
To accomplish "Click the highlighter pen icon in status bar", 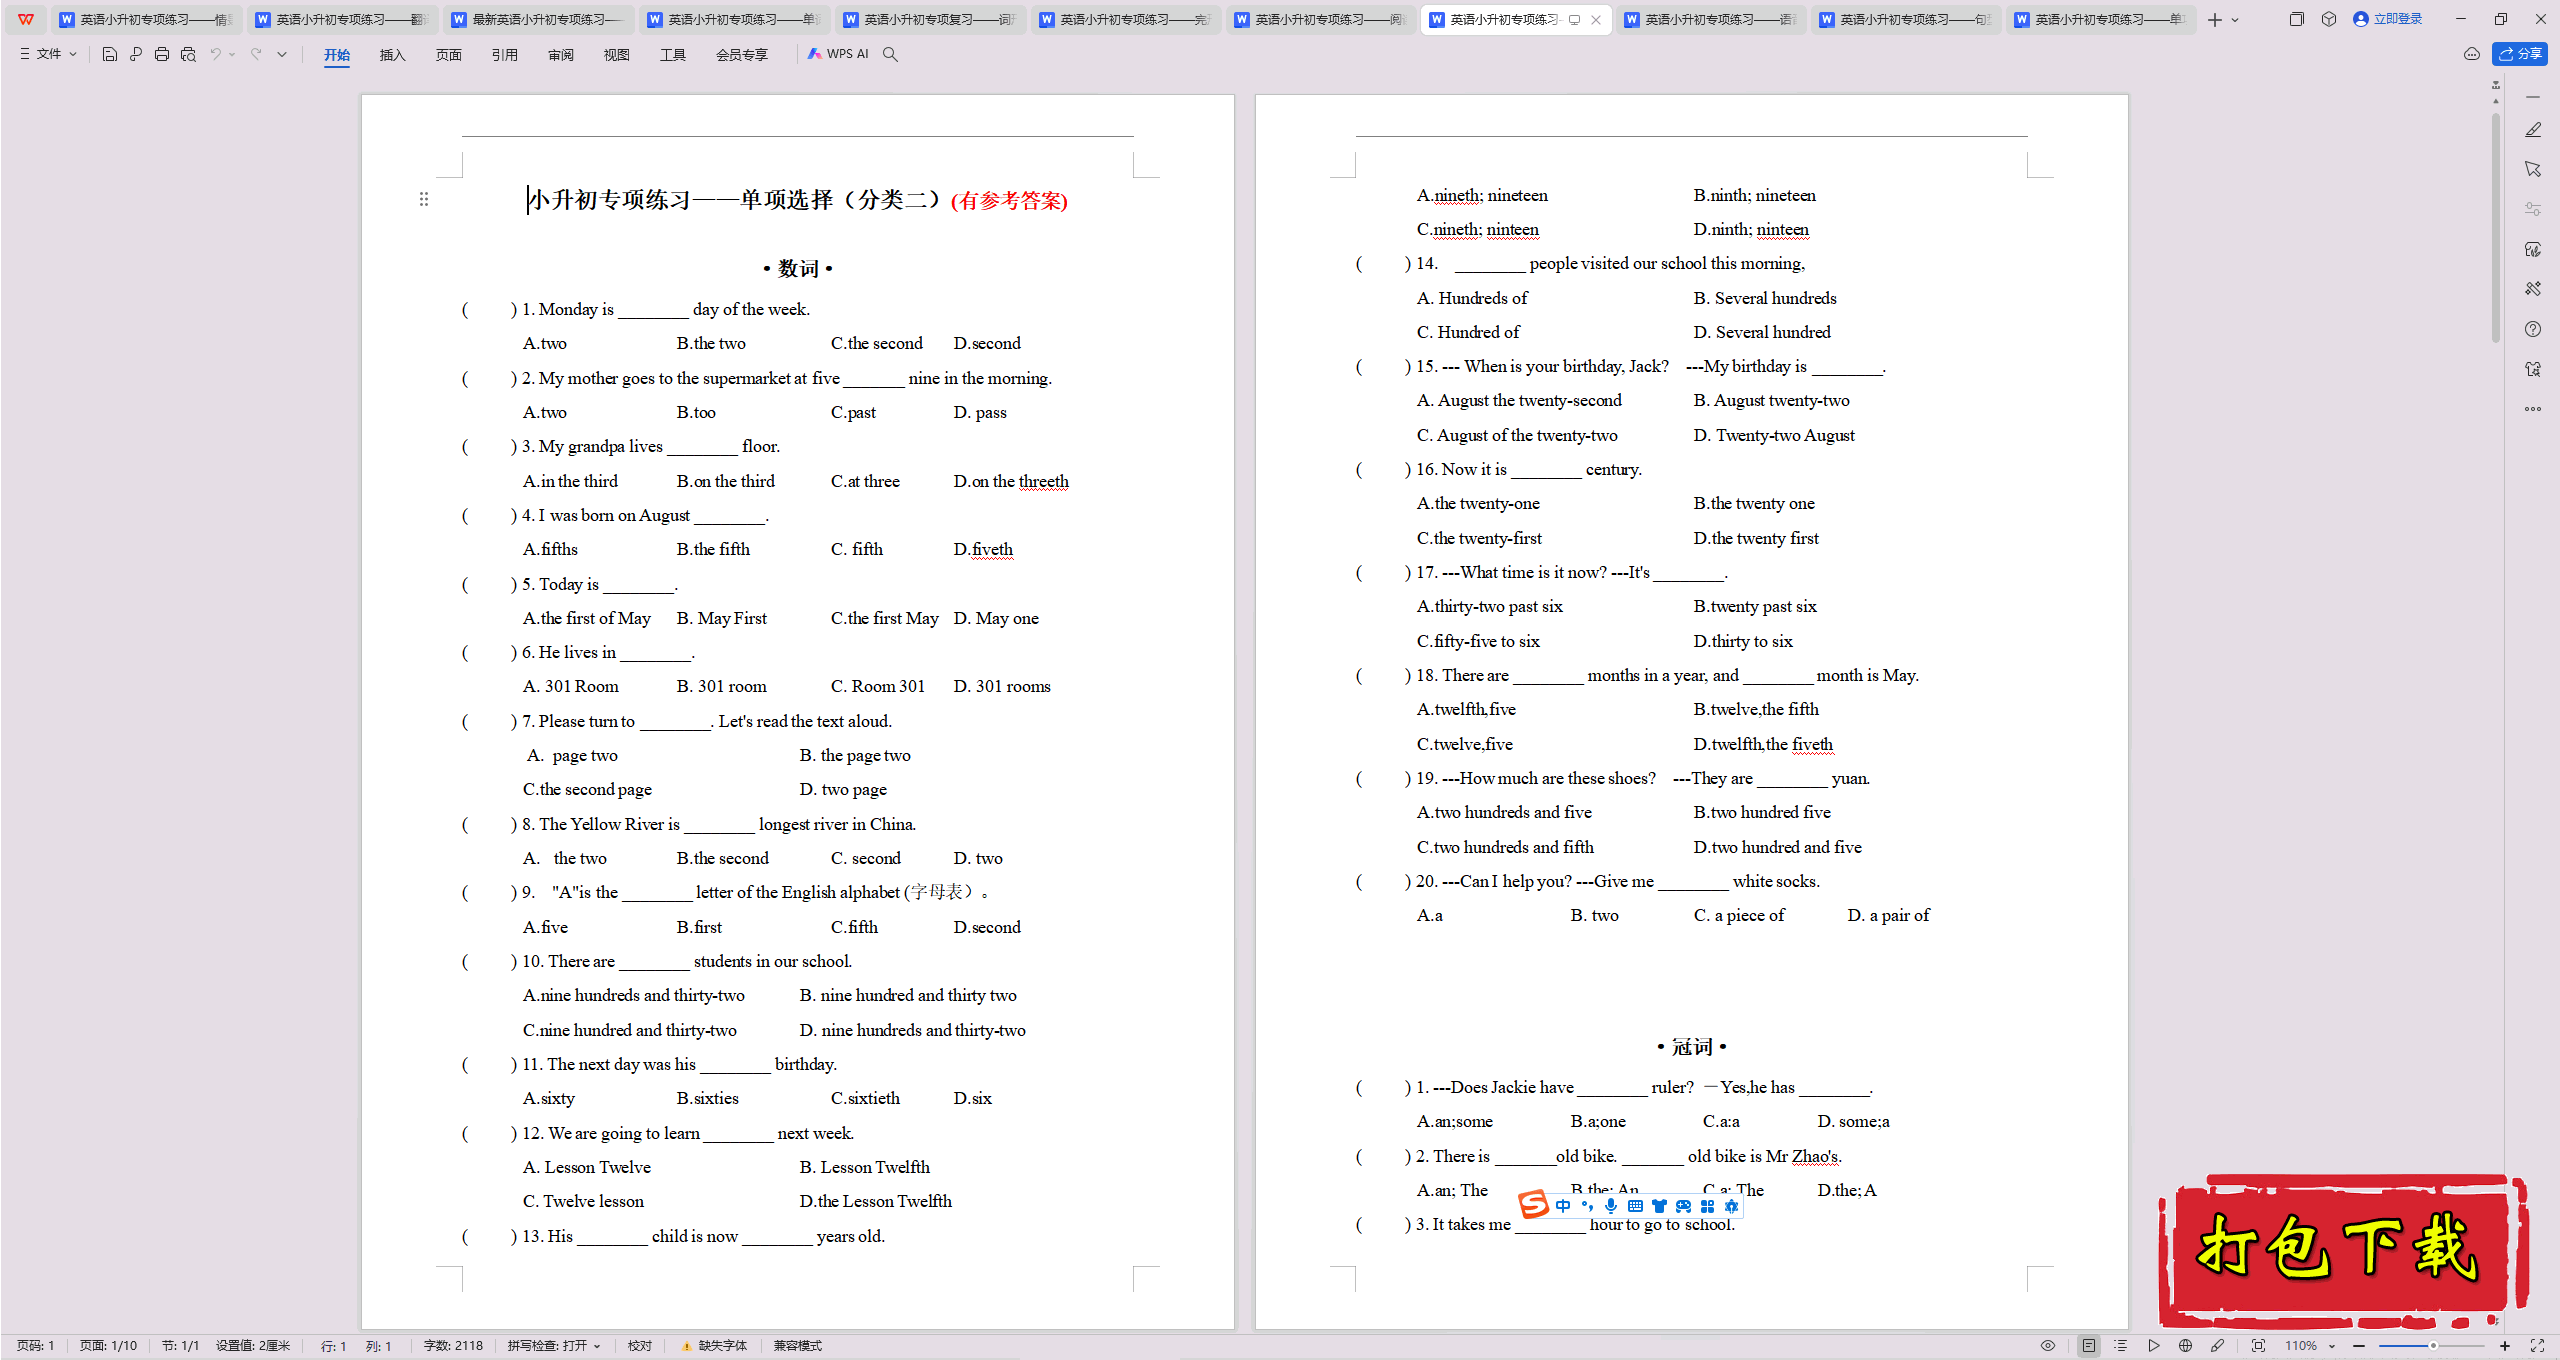I will point(2217,1346).
